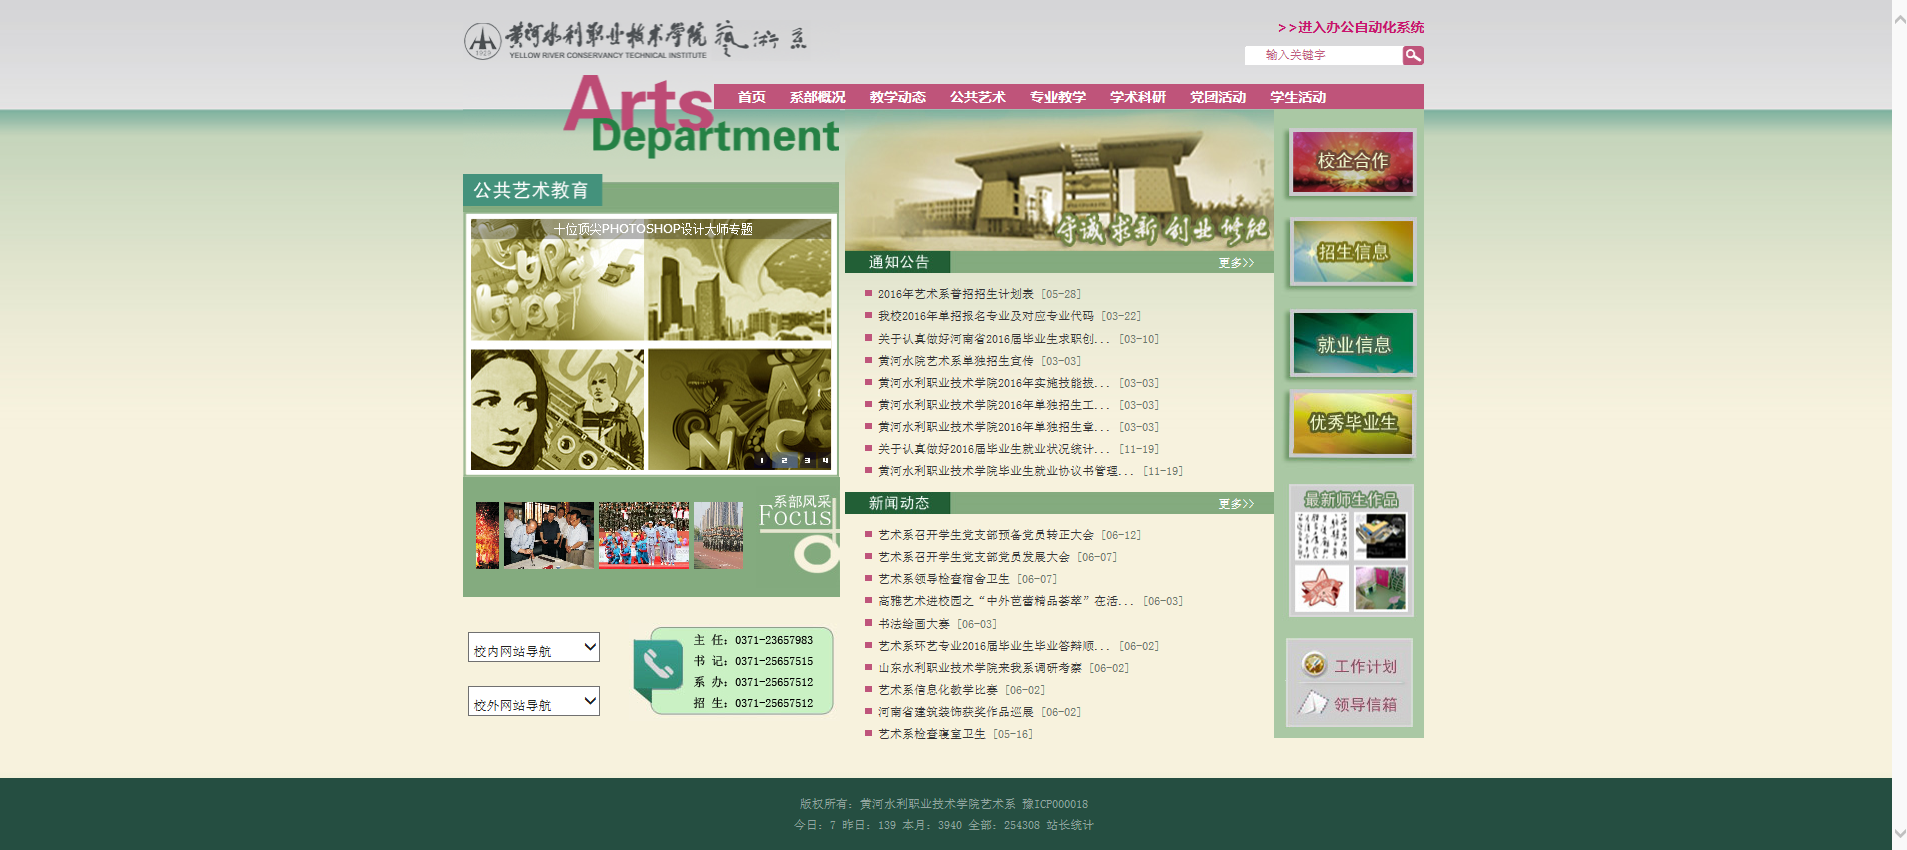Screen dimensions: 1907x850
Task: Click the page's vertical scrollbar down arrow
Action: [x=1899, y=833]
